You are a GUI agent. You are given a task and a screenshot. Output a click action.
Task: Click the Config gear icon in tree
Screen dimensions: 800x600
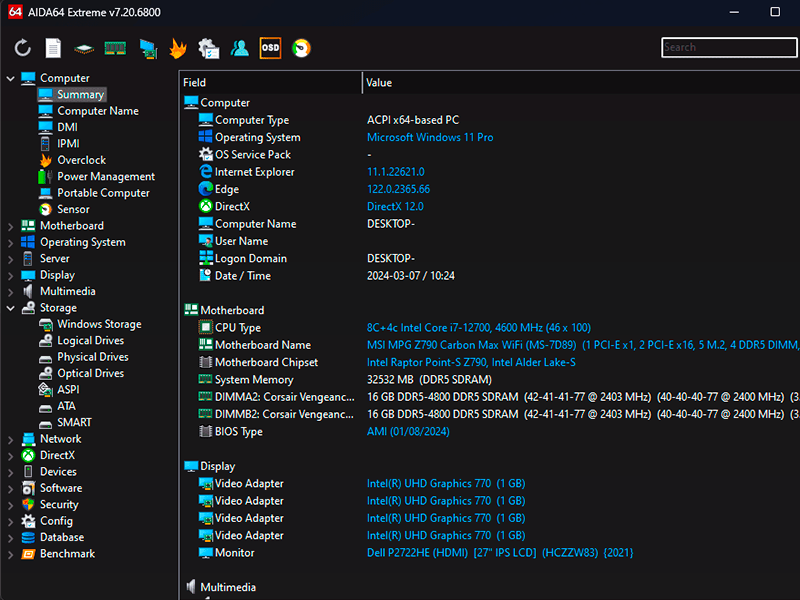coord(28,521)
